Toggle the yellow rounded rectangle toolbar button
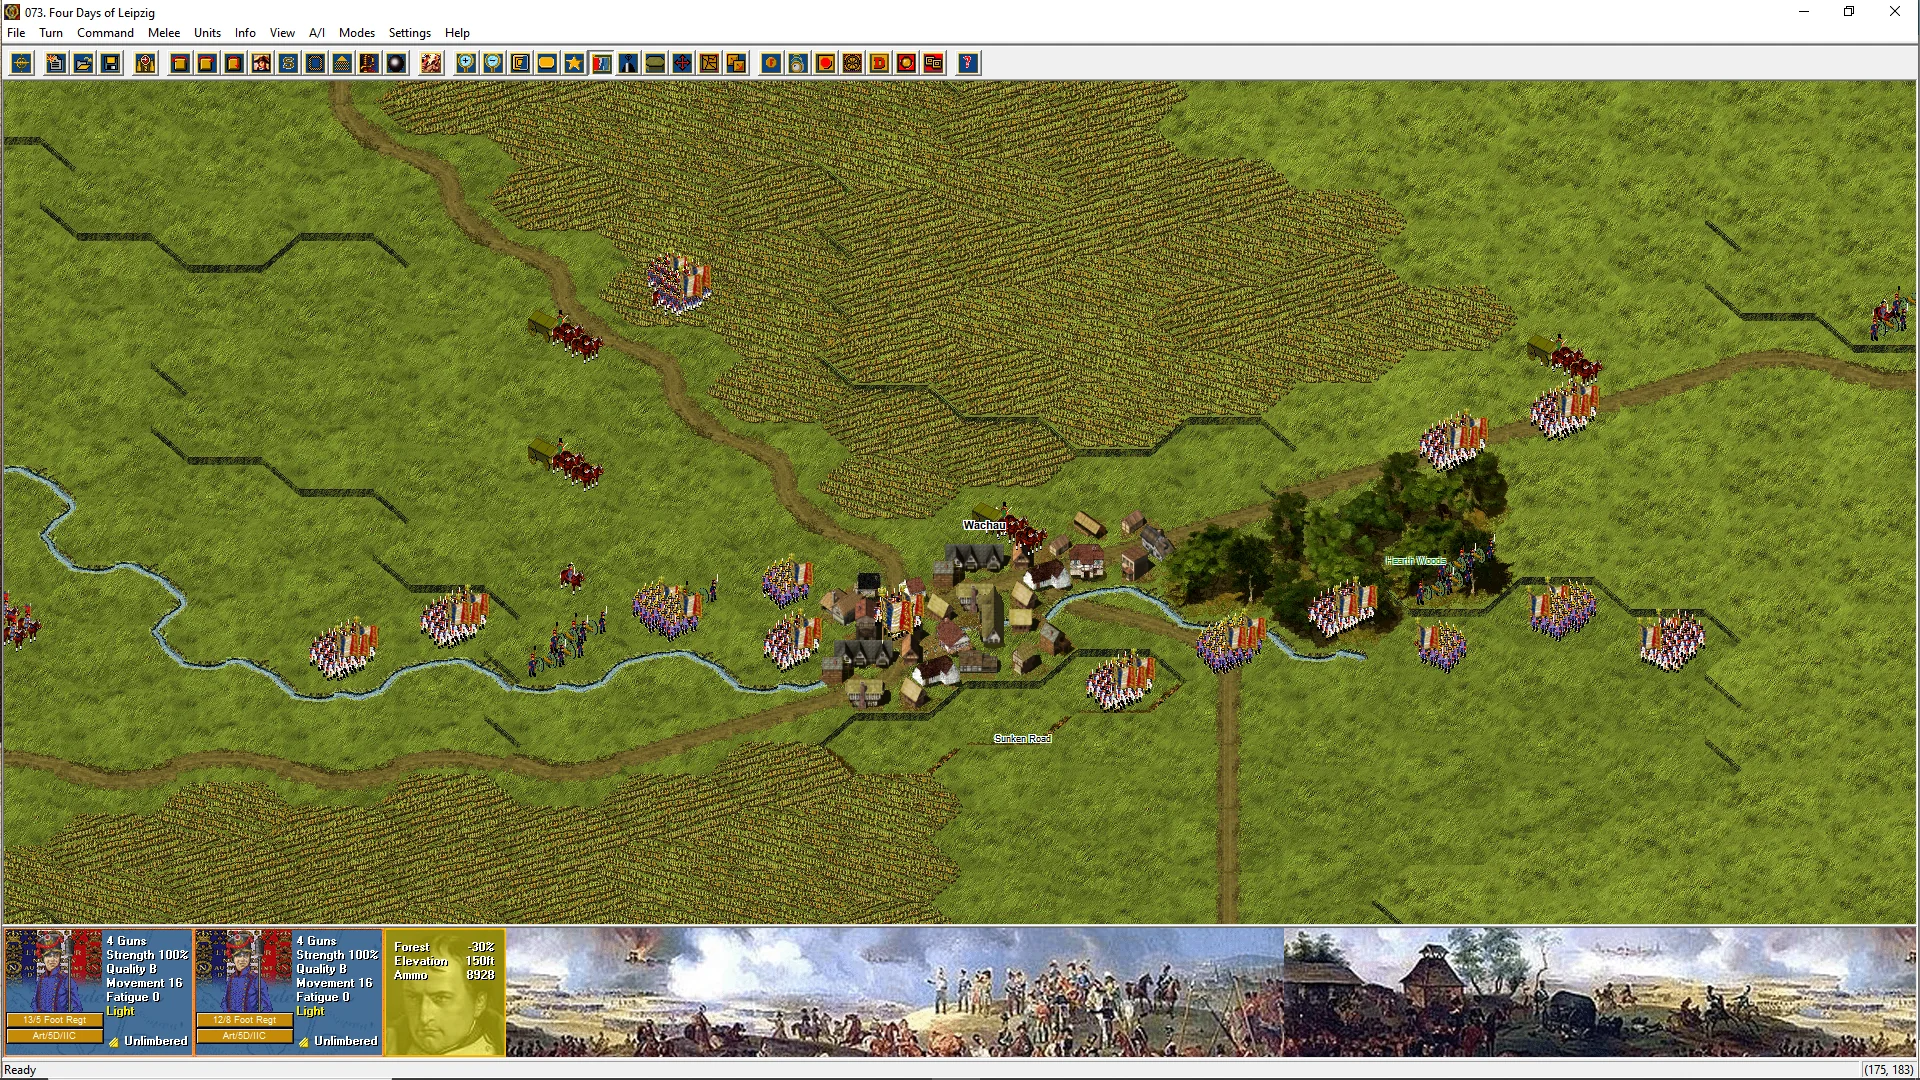 point(547,63)
